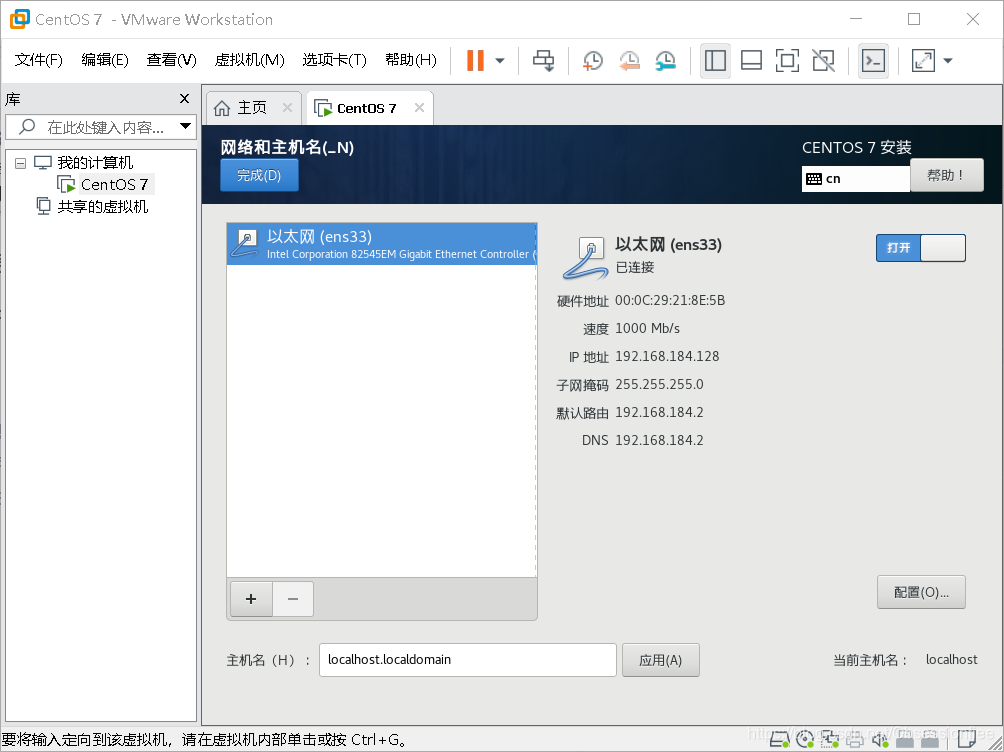Open the library search dropdown arrow

coord(186,126)
